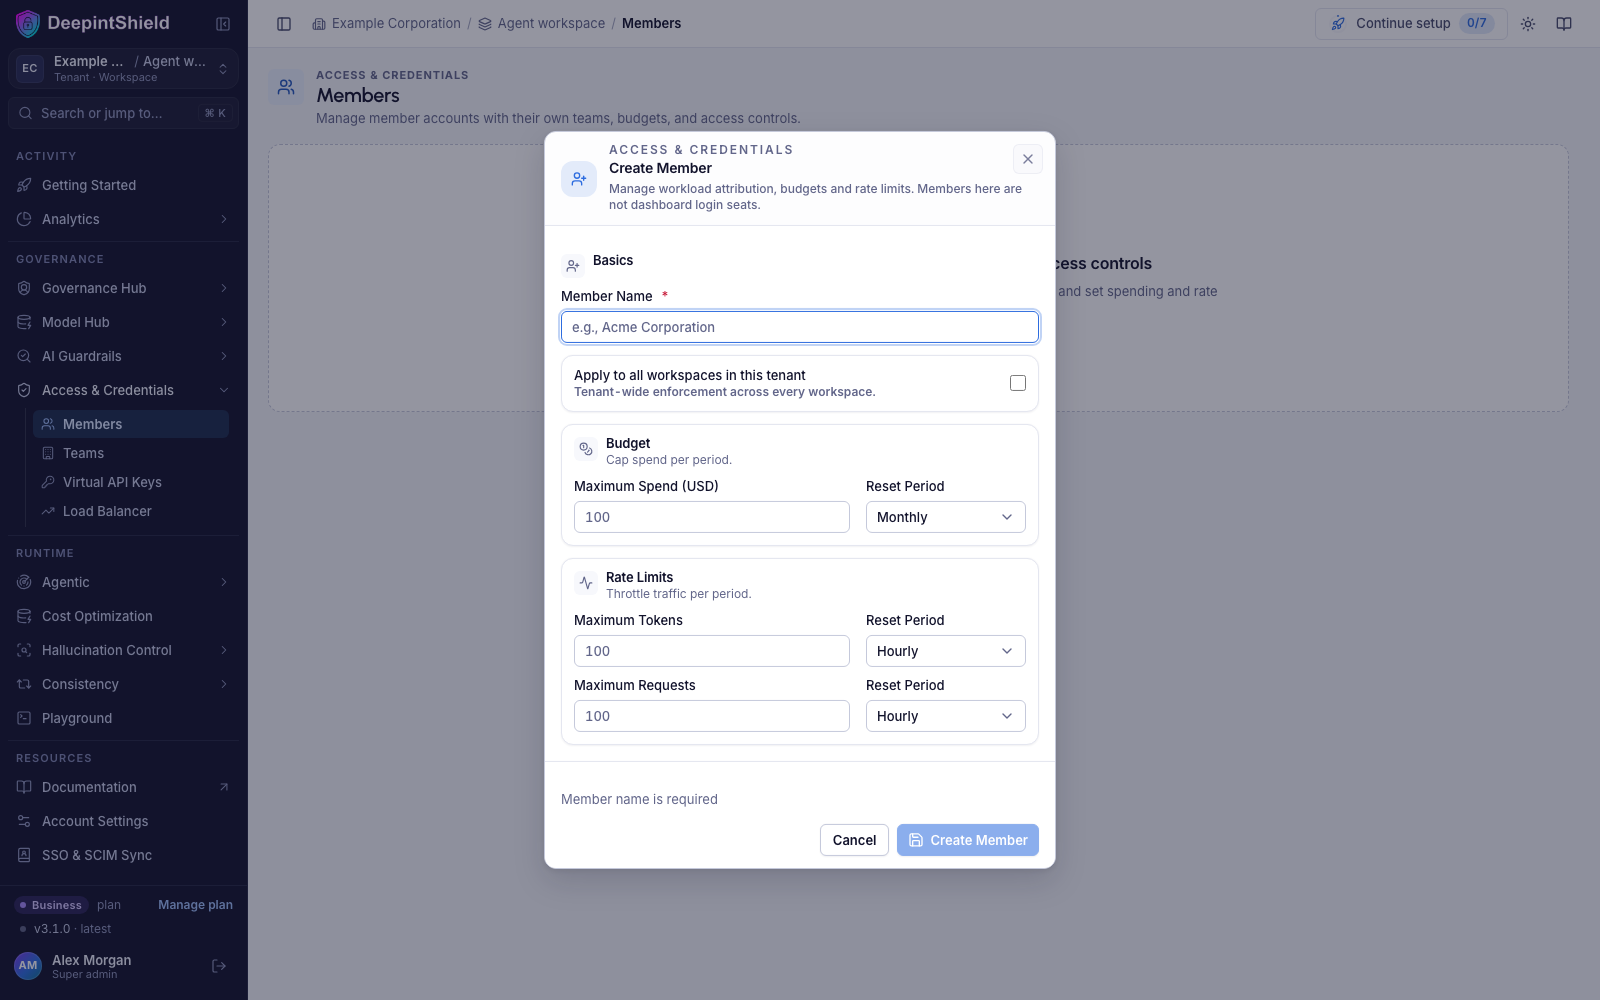Open the Members page in sidebar

tap(131, 424)
